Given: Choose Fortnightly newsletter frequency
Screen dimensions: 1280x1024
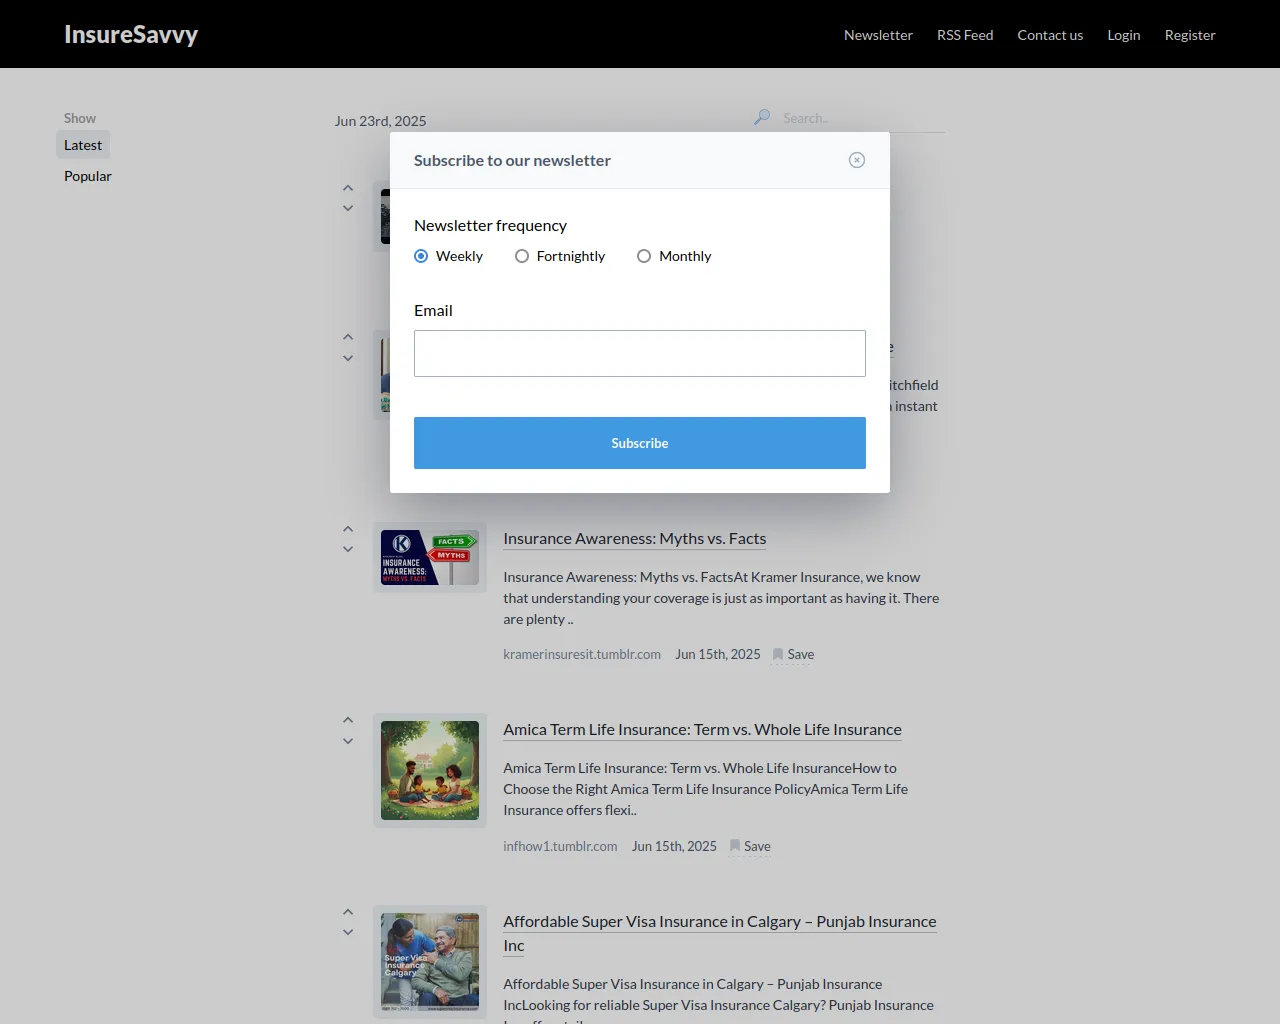Looking at the screenshot, I should pos(522,256).
